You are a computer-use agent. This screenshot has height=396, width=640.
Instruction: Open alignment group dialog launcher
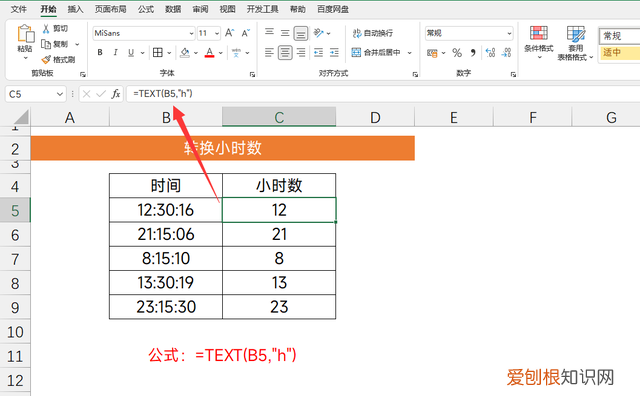coord(415,74)
